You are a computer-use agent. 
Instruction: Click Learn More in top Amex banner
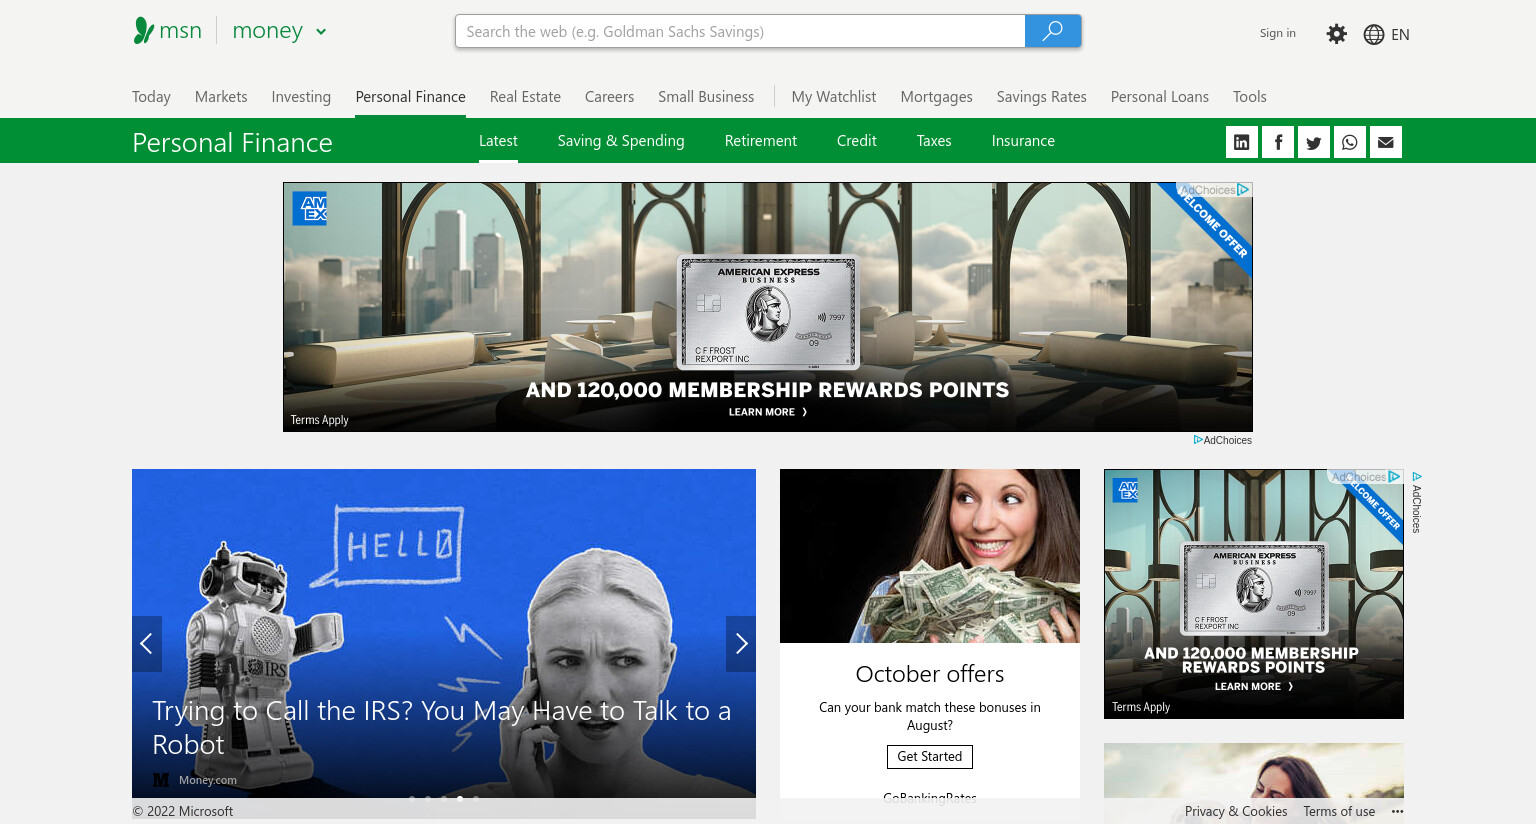pyautogui.click(x=767, y=412)
